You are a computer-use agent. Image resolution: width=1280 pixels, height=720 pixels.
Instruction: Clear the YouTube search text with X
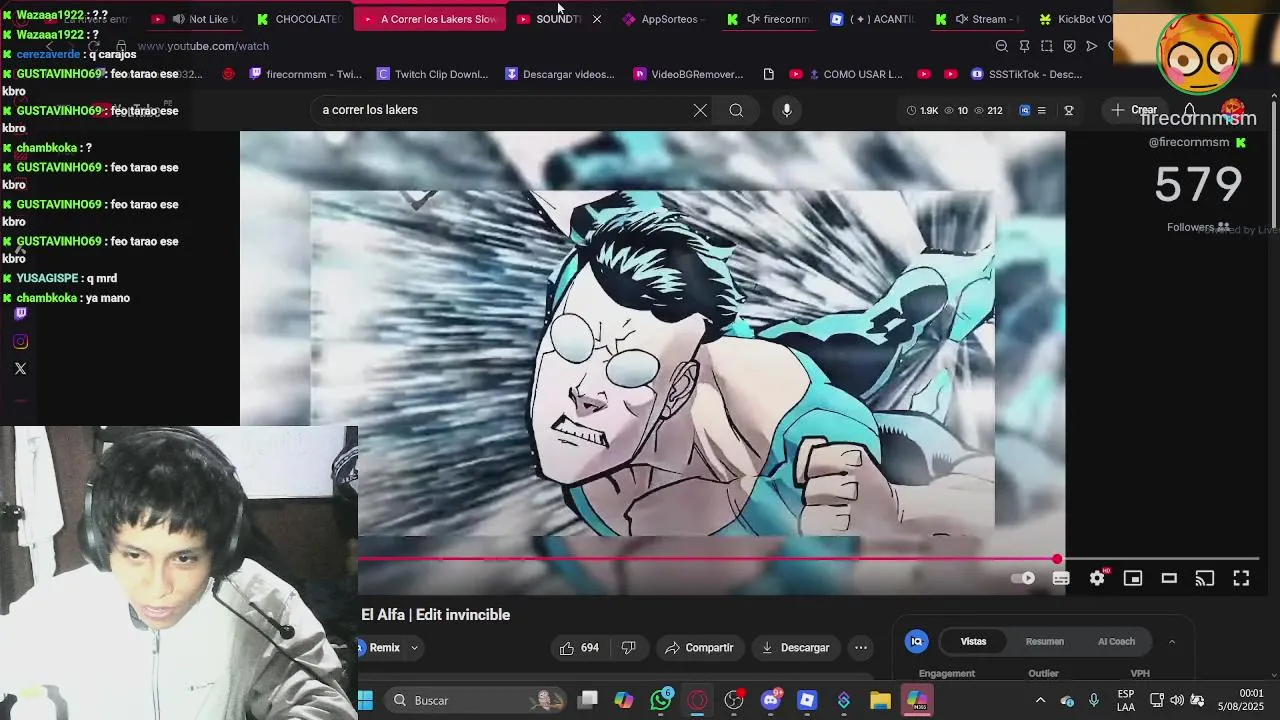[x=700, y=110]
